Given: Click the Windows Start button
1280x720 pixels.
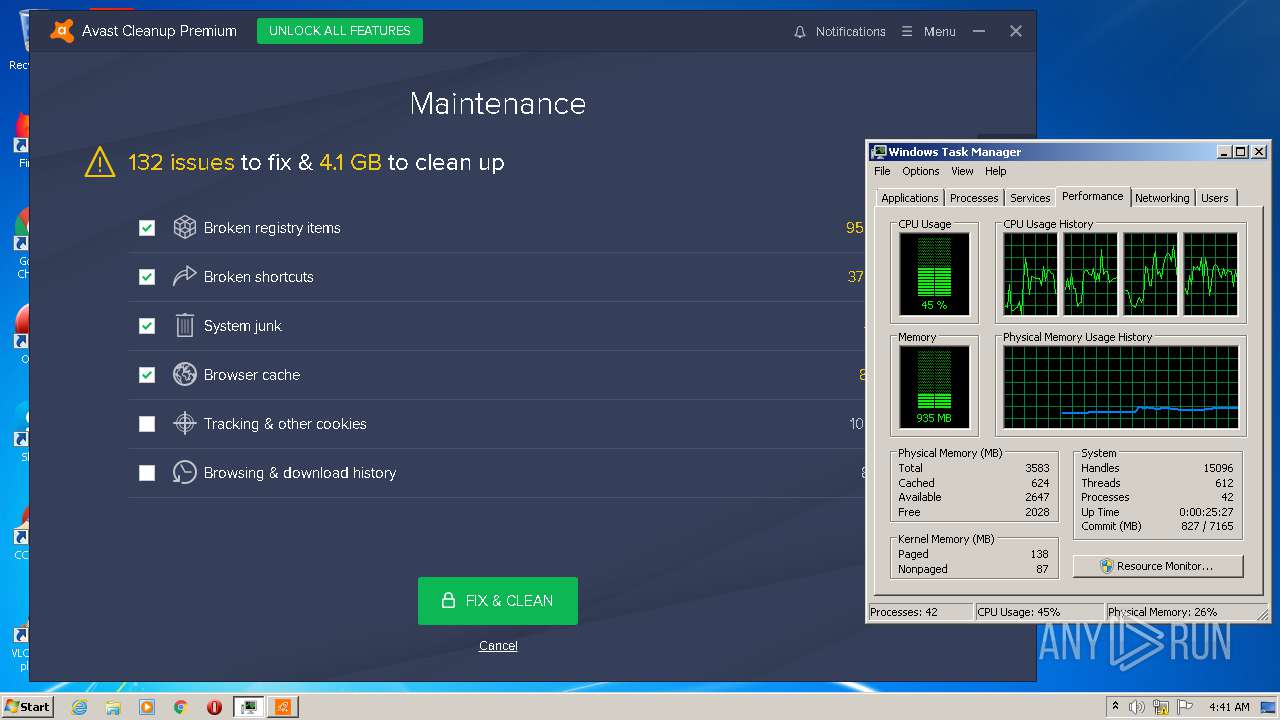Looking at the screenshot, I should point(27,707).
